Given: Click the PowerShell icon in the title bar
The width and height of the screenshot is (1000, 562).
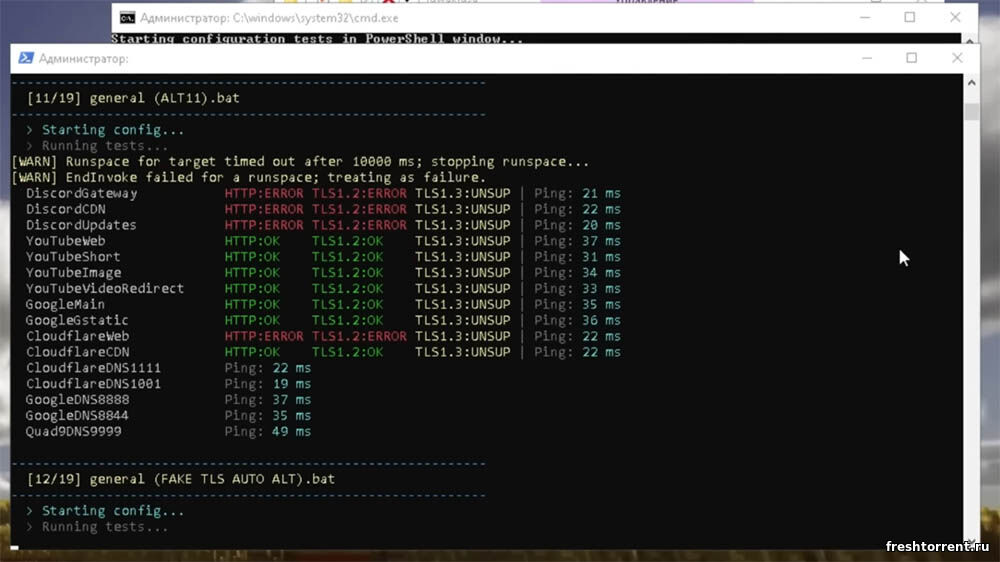Looking at the screenshot, I should click(26, 59).
